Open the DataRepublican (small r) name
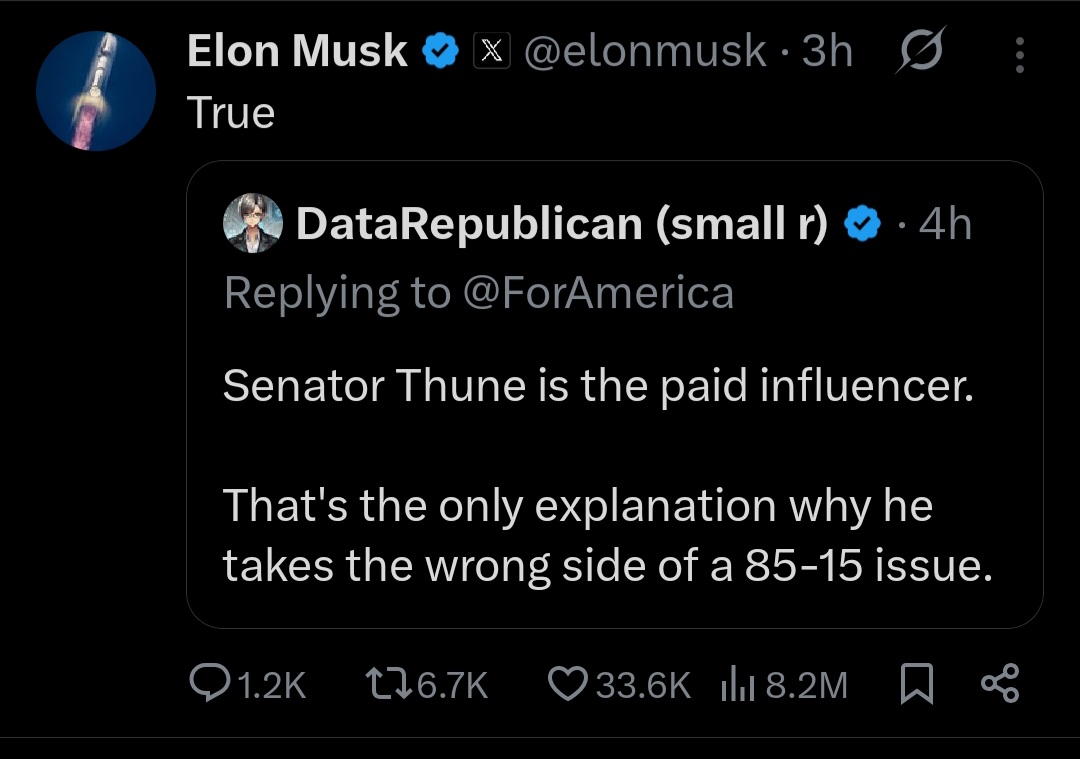Image resolution: width=1080 pixels, height=759 pixels. pyautogui.click(x=561, y=225)
